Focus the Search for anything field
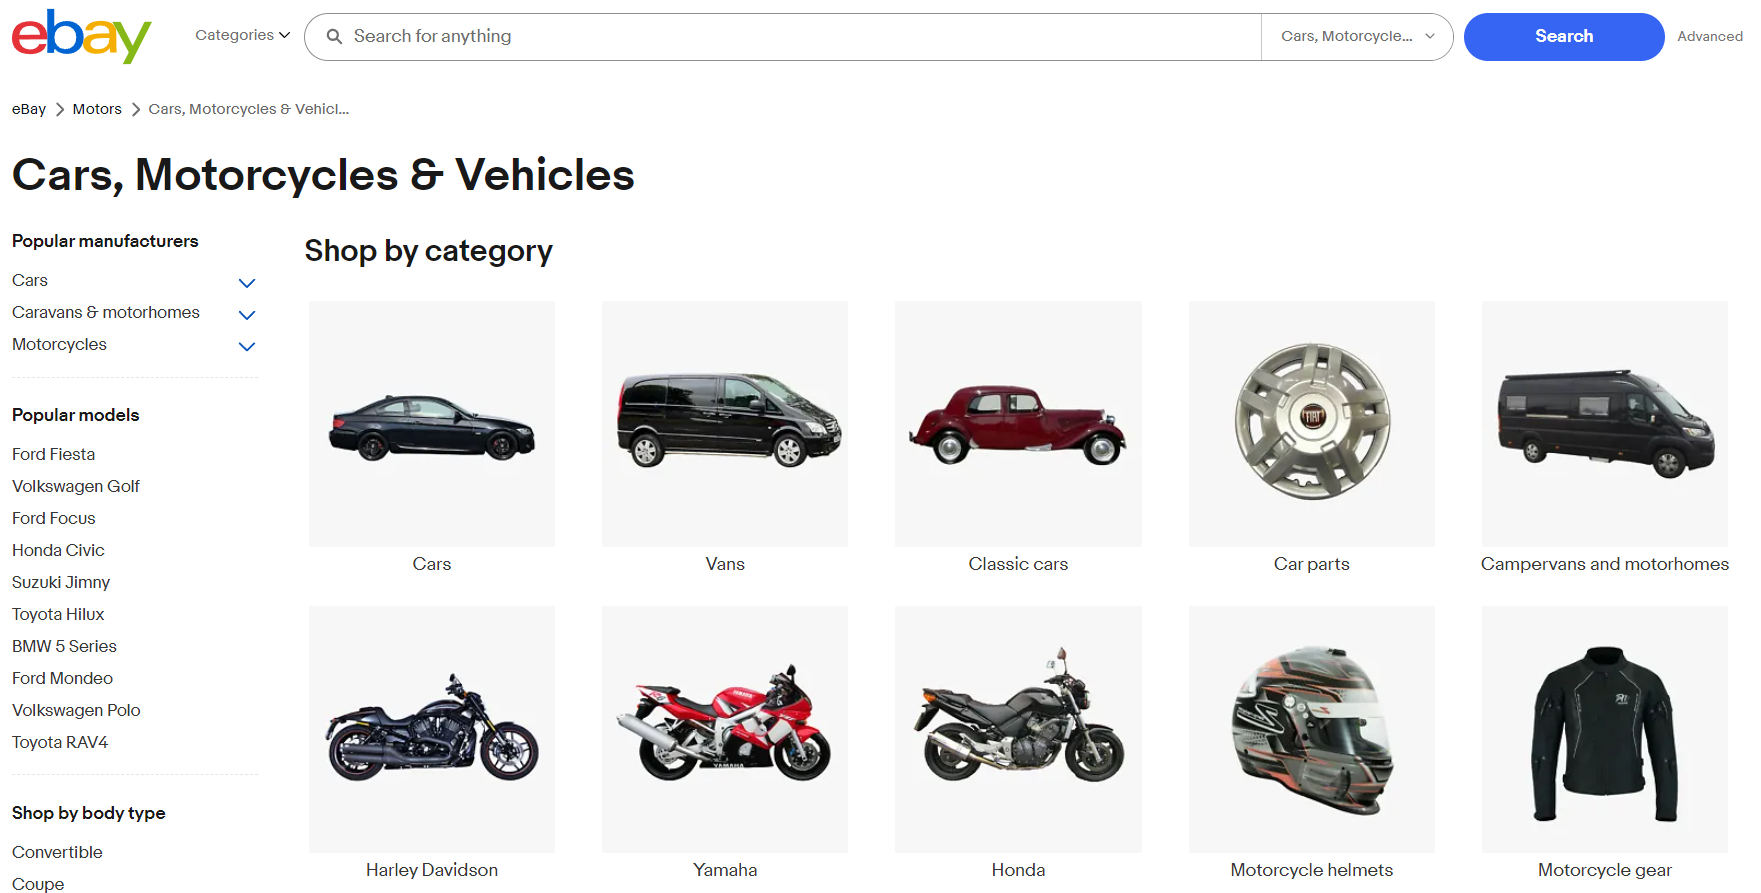The image size is (1761, 893). click(800, 36)
